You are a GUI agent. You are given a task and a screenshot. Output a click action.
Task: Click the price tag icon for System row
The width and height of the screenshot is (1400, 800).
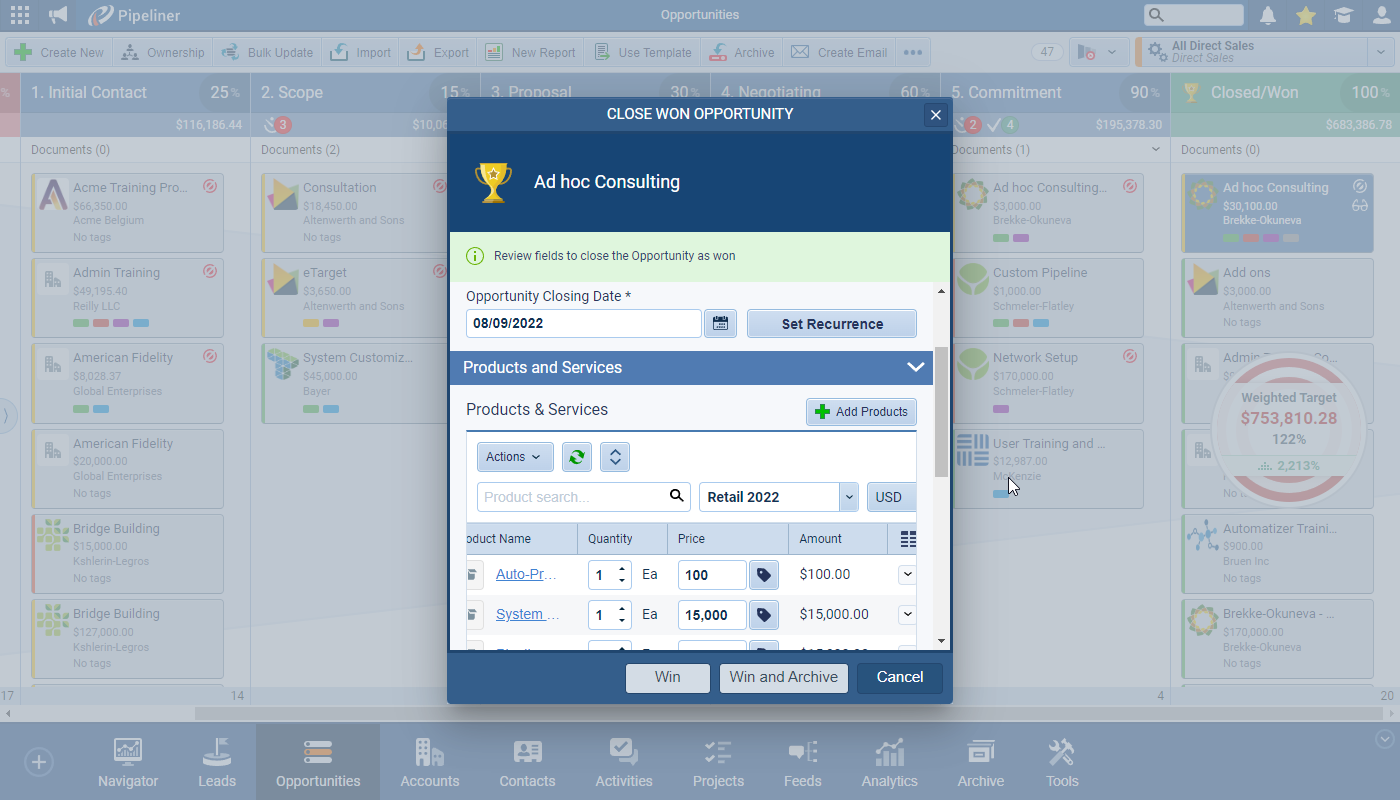coord(764,615)
